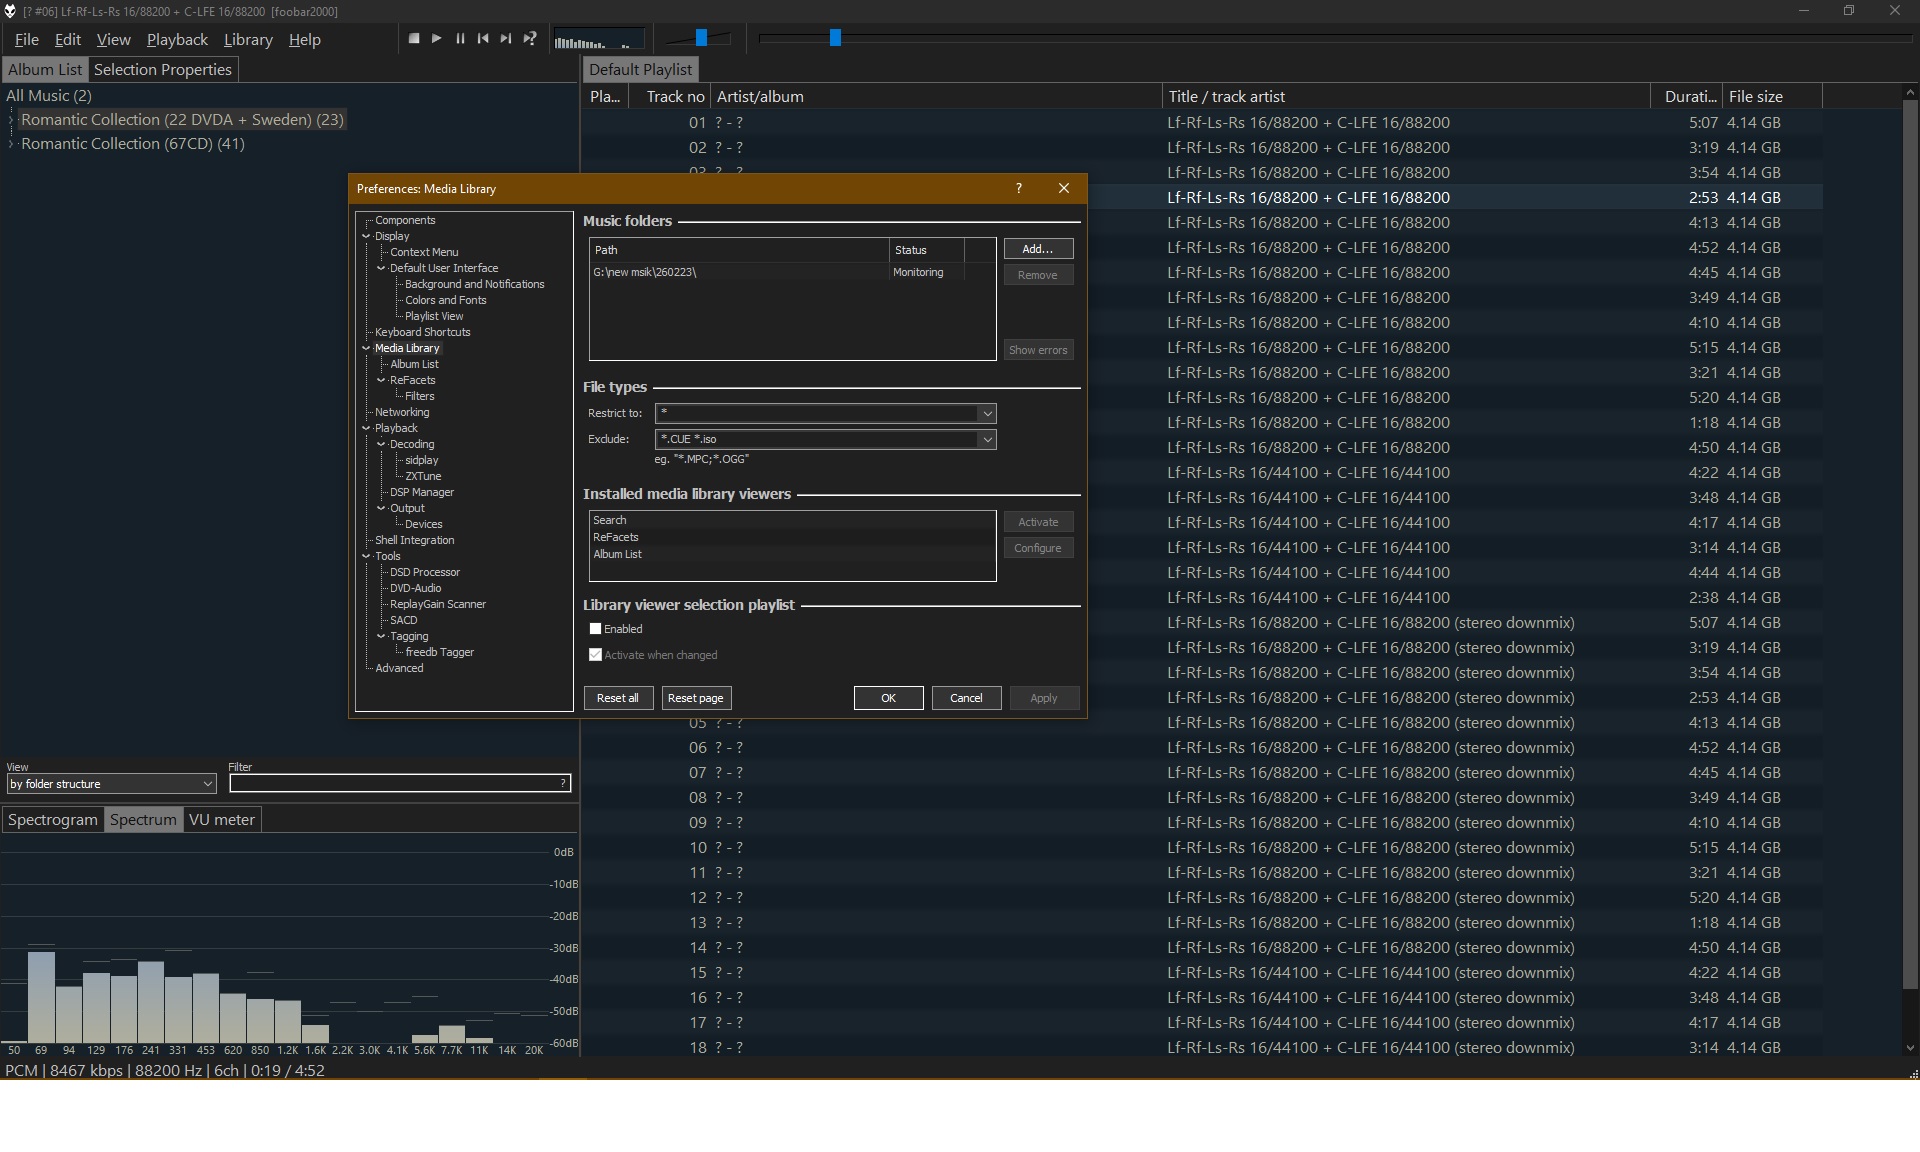Adjust the volume slider handle

(x=701, y=38)
